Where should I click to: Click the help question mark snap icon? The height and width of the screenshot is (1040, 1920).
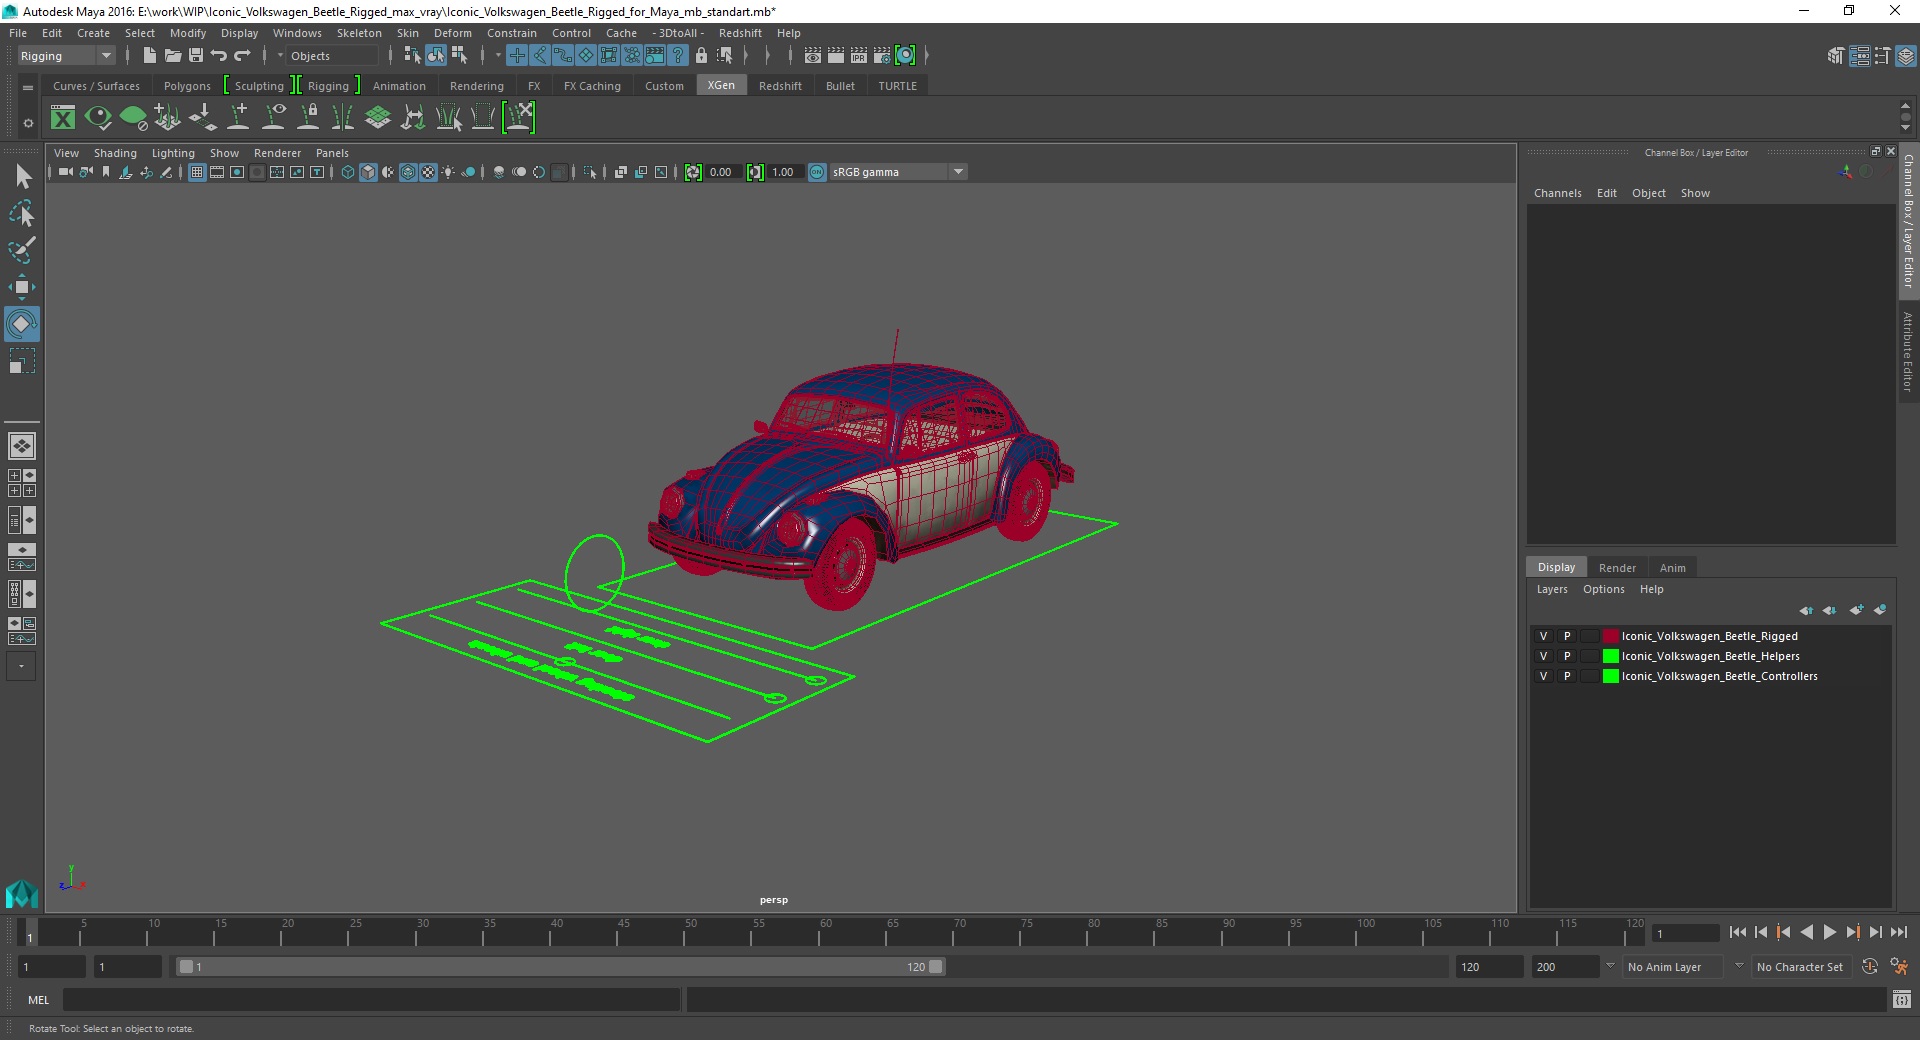(679, 56)
